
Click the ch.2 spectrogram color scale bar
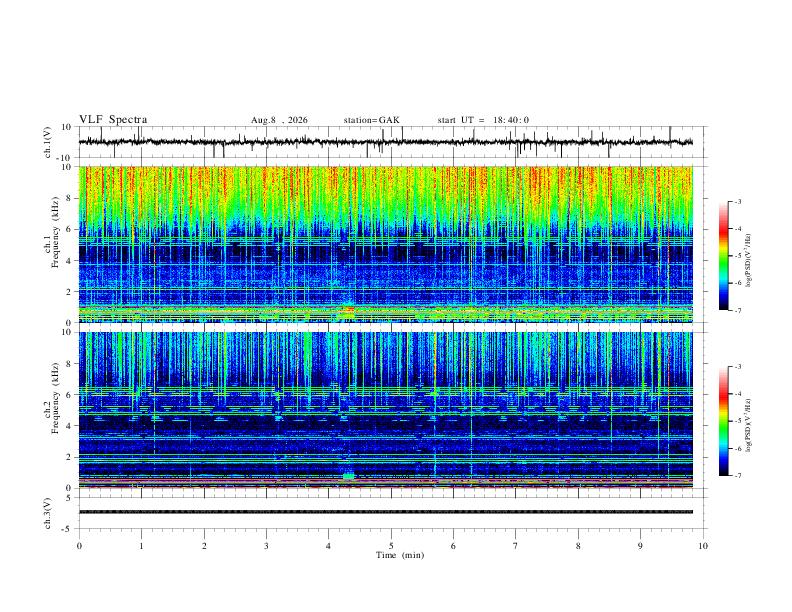[x=723, y=421]
